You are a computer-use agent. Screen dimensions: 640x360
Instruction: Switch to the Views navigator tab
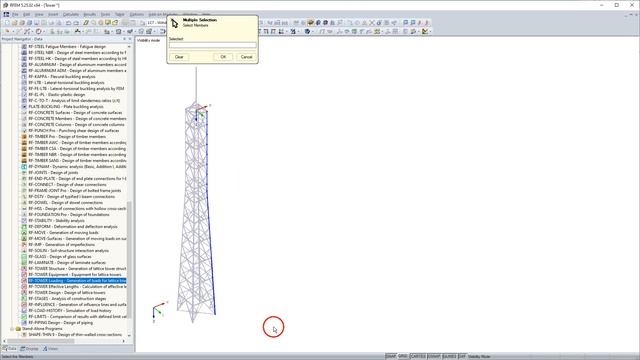click(51, 349)
